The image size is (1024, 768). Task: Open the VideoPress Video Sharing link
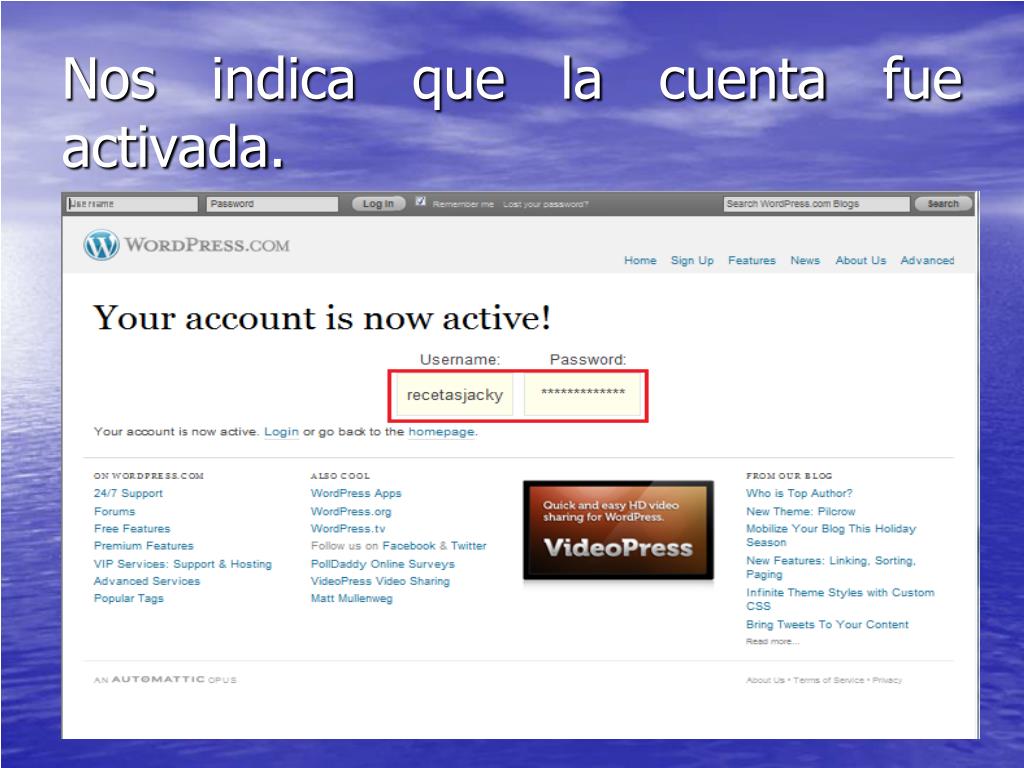[380, 581]
